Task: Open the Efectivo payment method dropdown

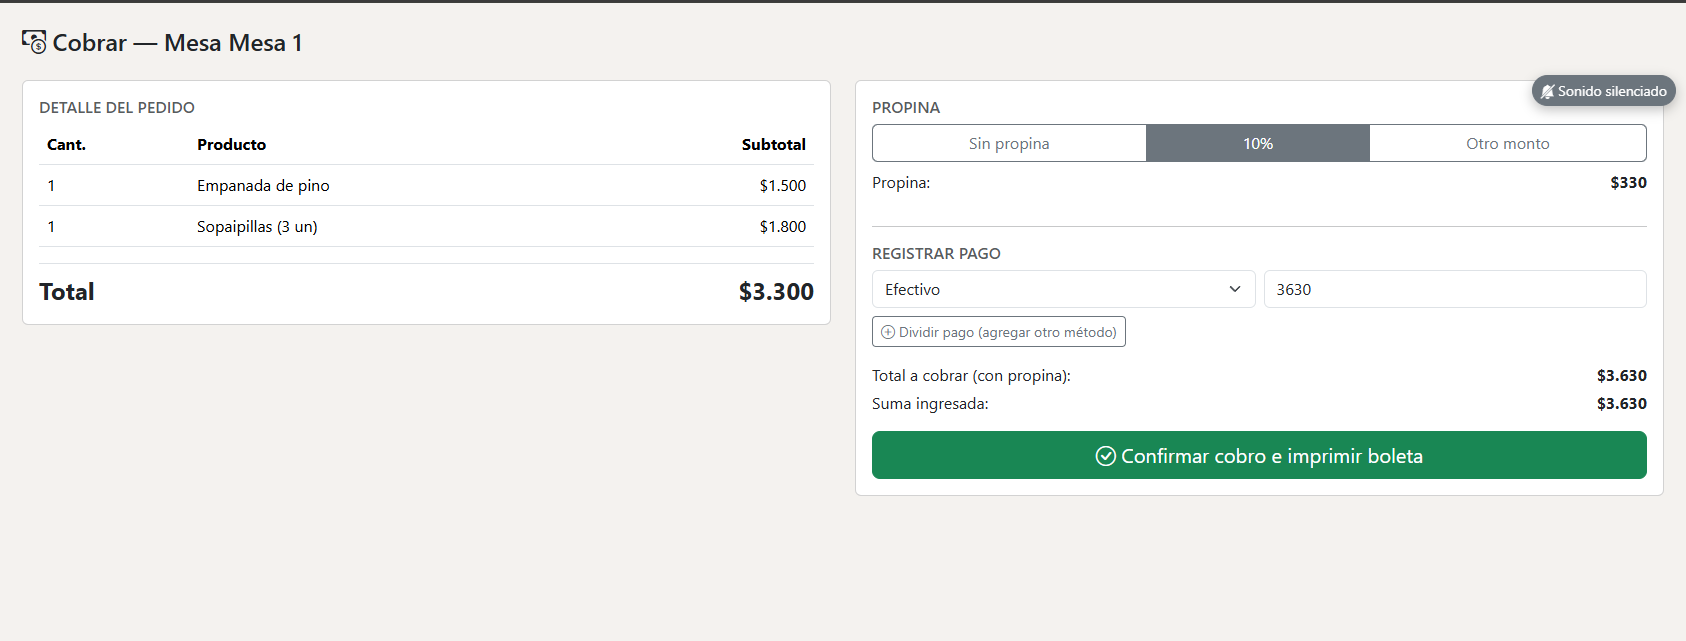Action: pos(1063,289)
